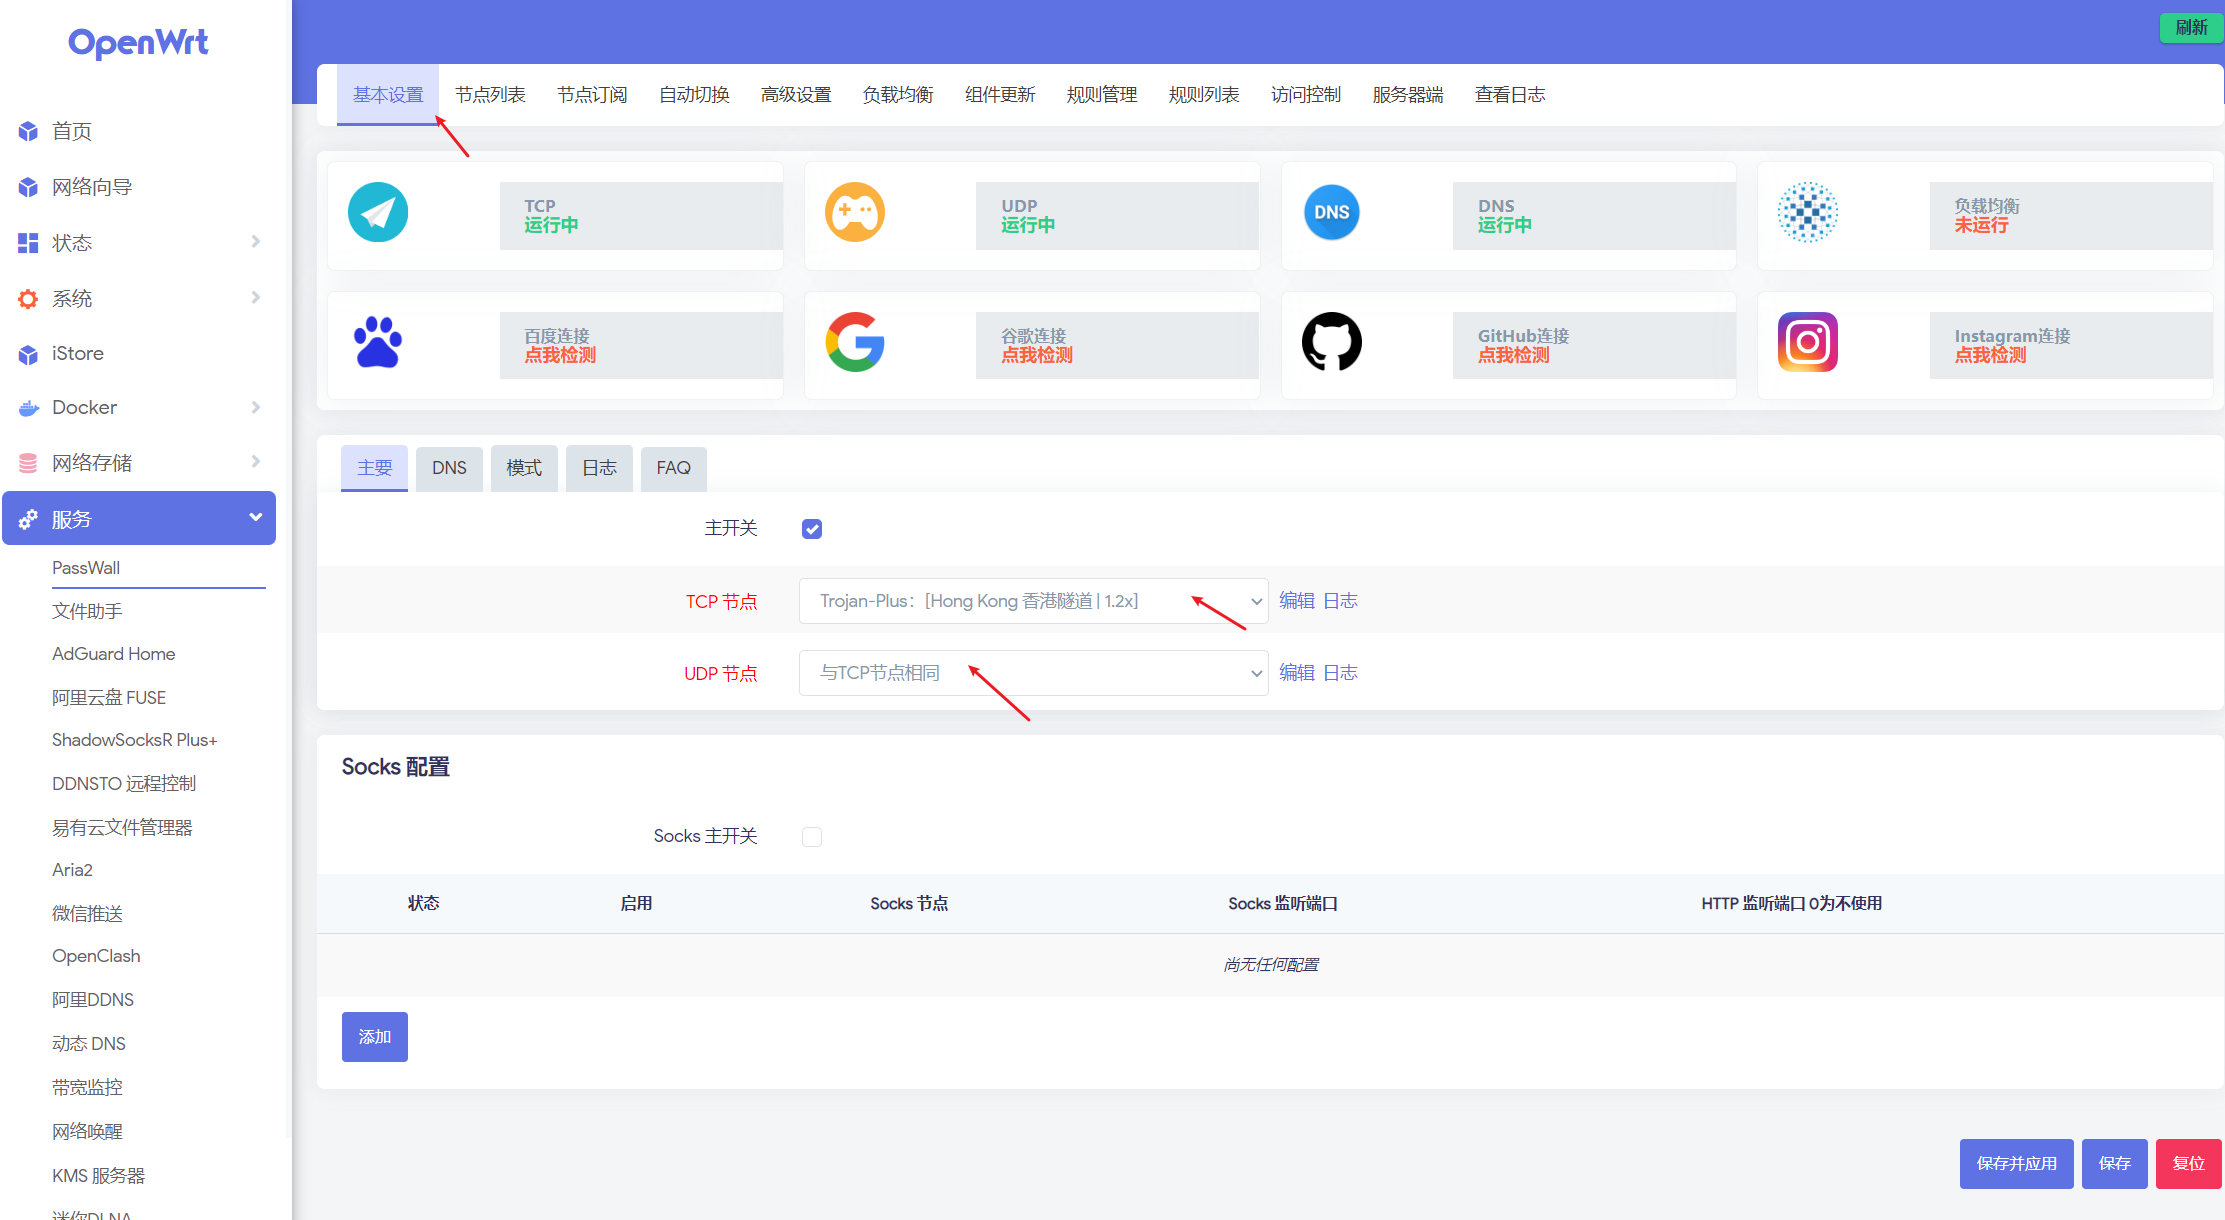Click the Baidu paw icon
Screen dimensions: 2225x1220
coord(378,343)
